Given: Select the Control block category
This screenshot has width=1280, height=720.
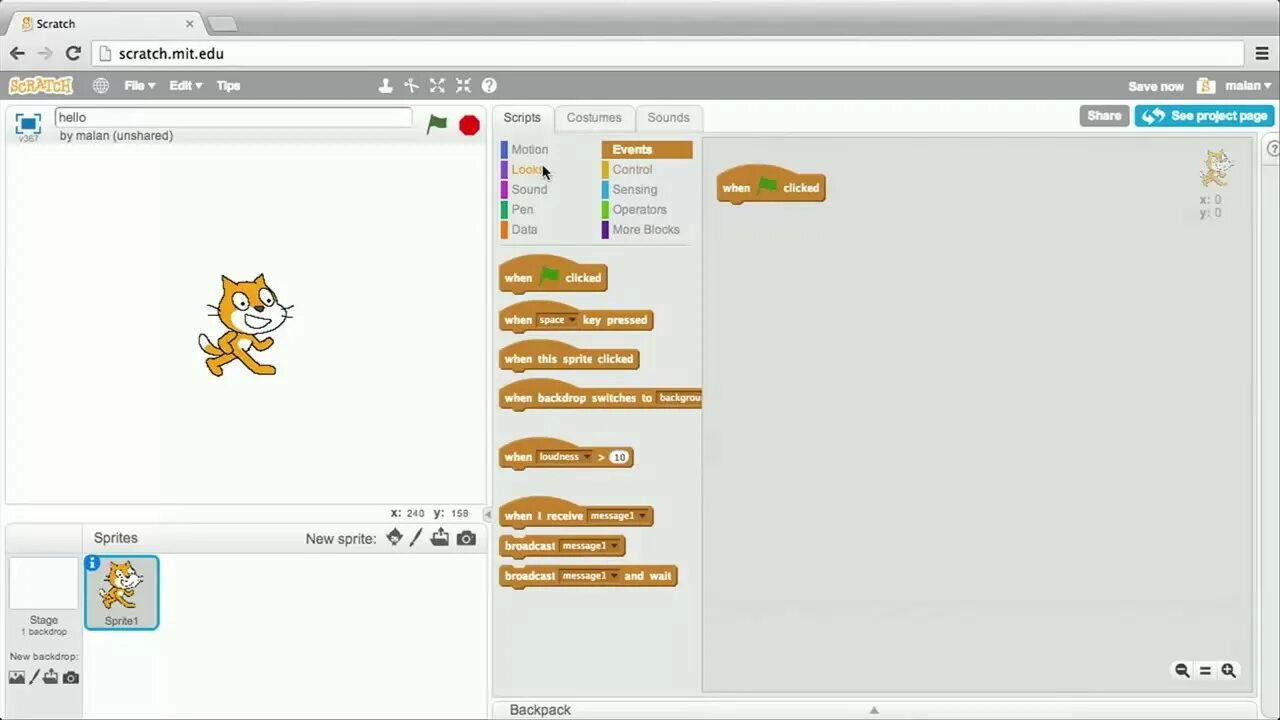Looking at the screenshot, I should [x=632, y=170].
